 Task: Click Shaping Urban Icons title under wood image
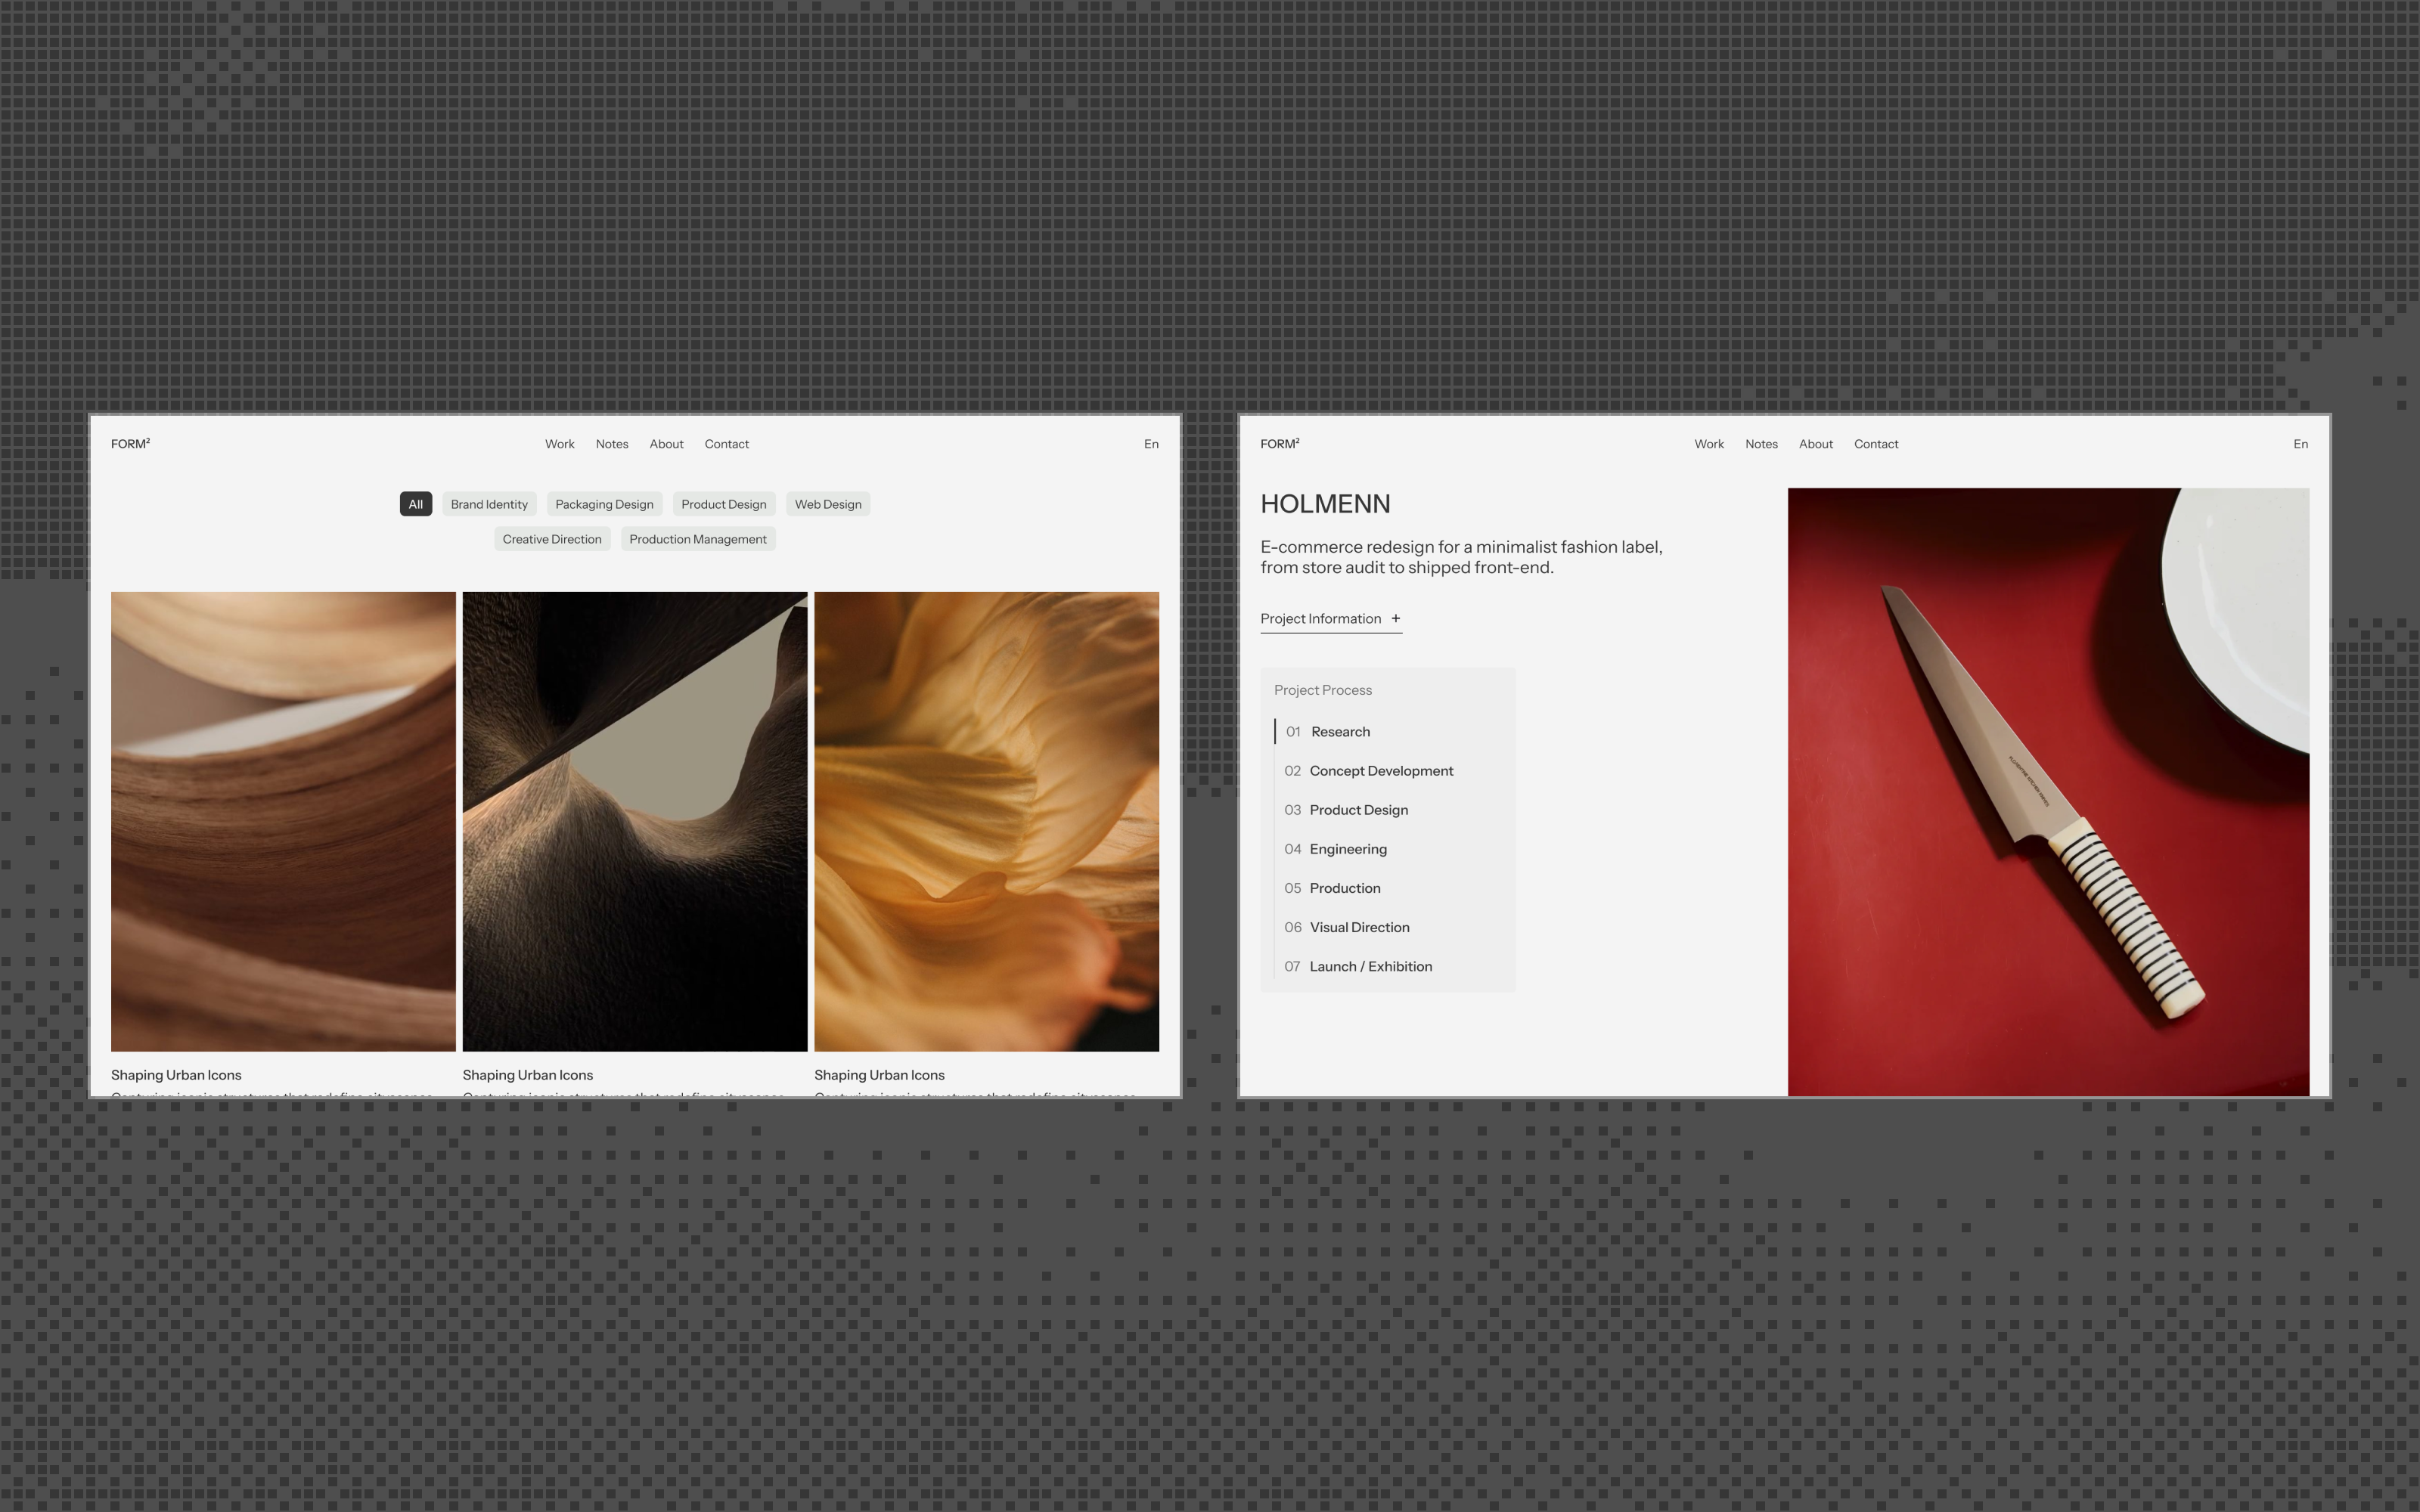(176, 1075)
